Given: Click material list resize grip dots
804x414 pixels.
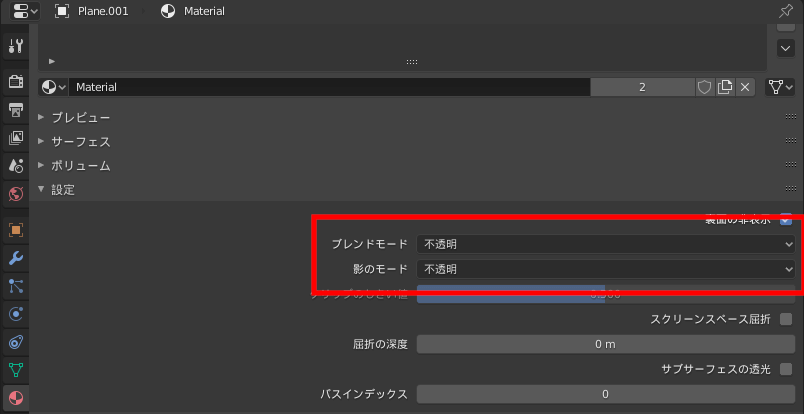Looking at the screenshot, I should pos(412,62).
